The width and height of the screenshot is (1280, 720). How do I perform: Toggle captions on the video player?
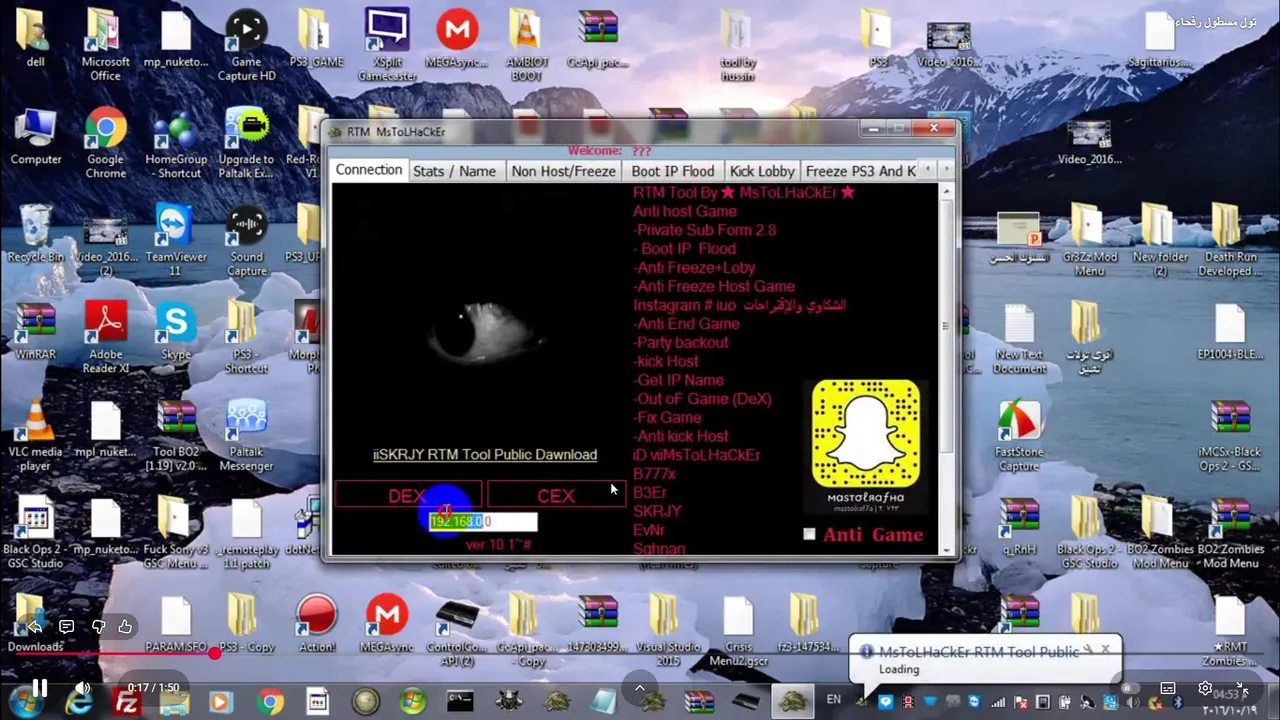1167,688
